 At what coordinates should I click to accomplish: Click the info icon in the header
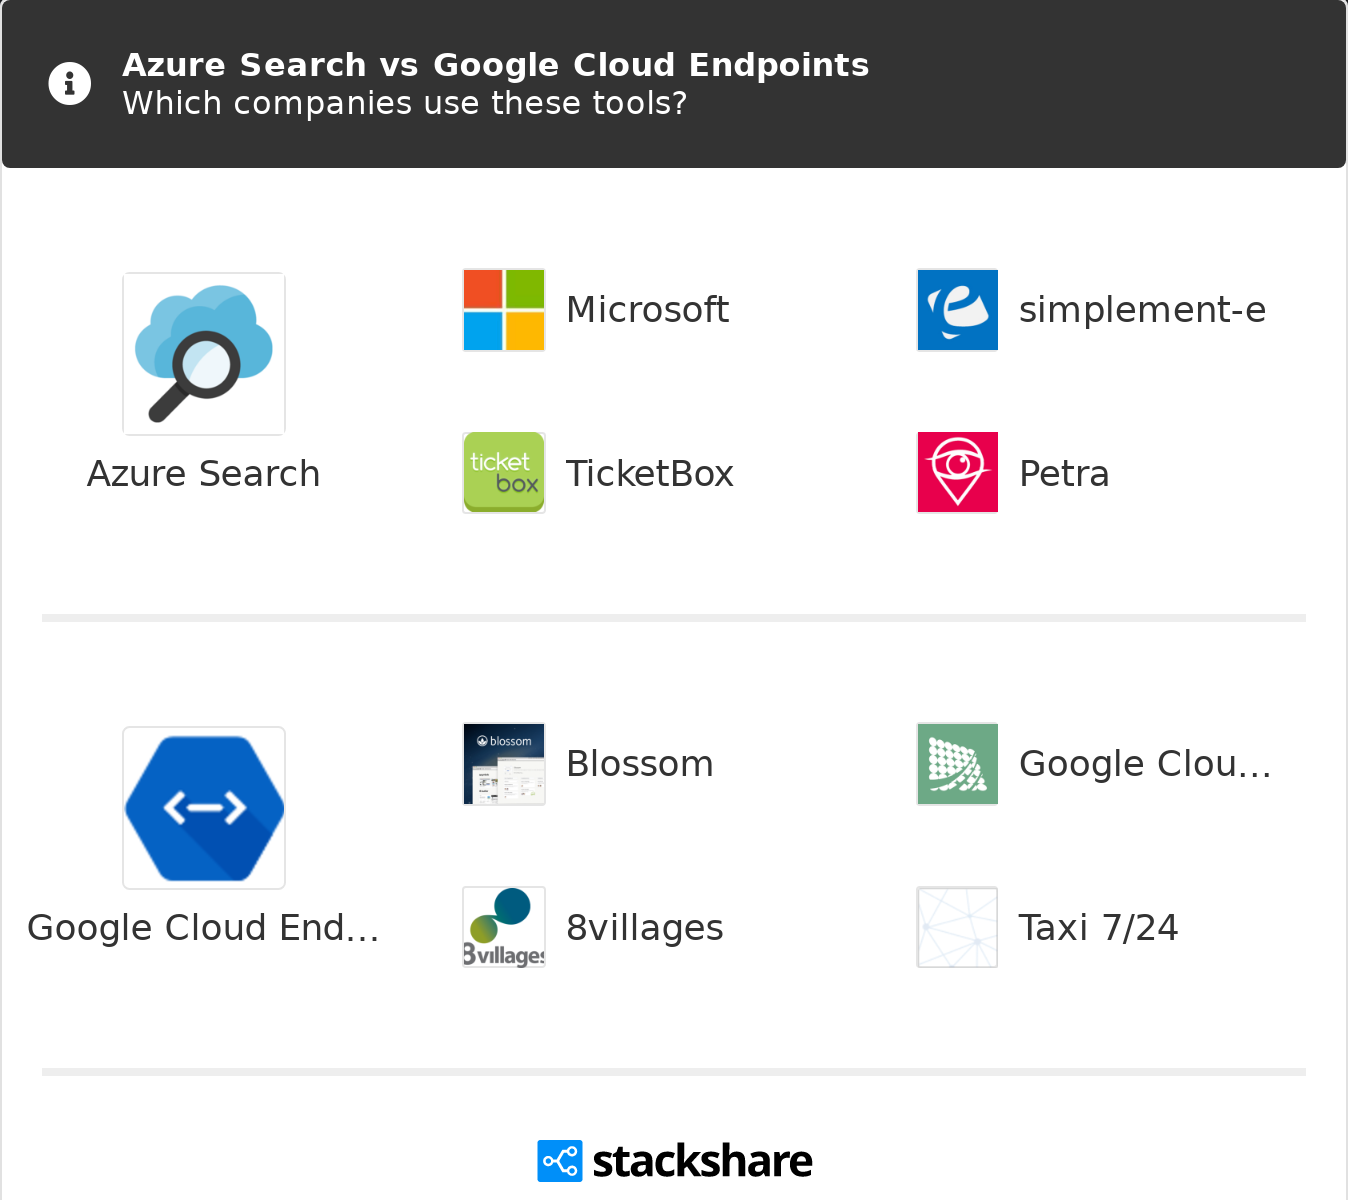(70, 84)
